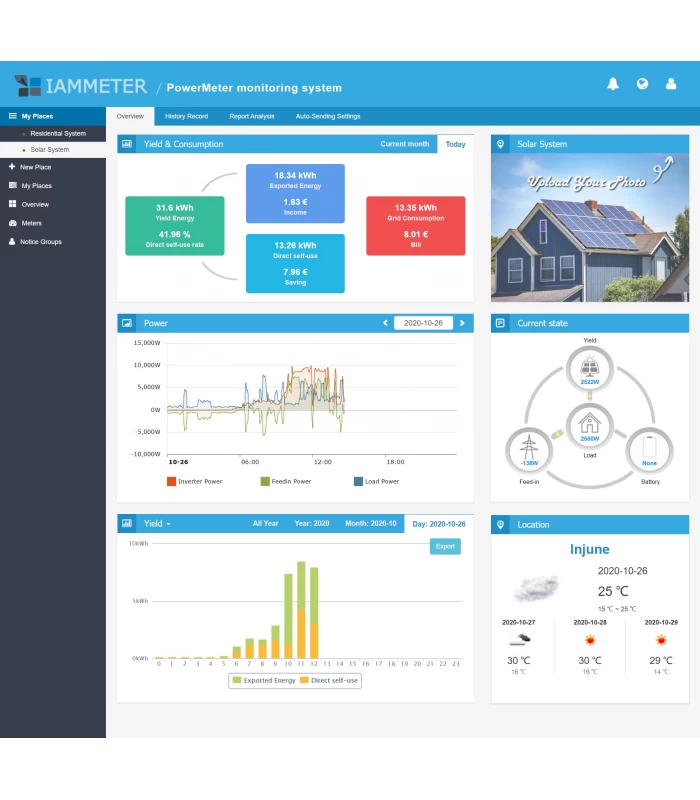Select Day: 2020-10-26 in Yield chart

439,524
